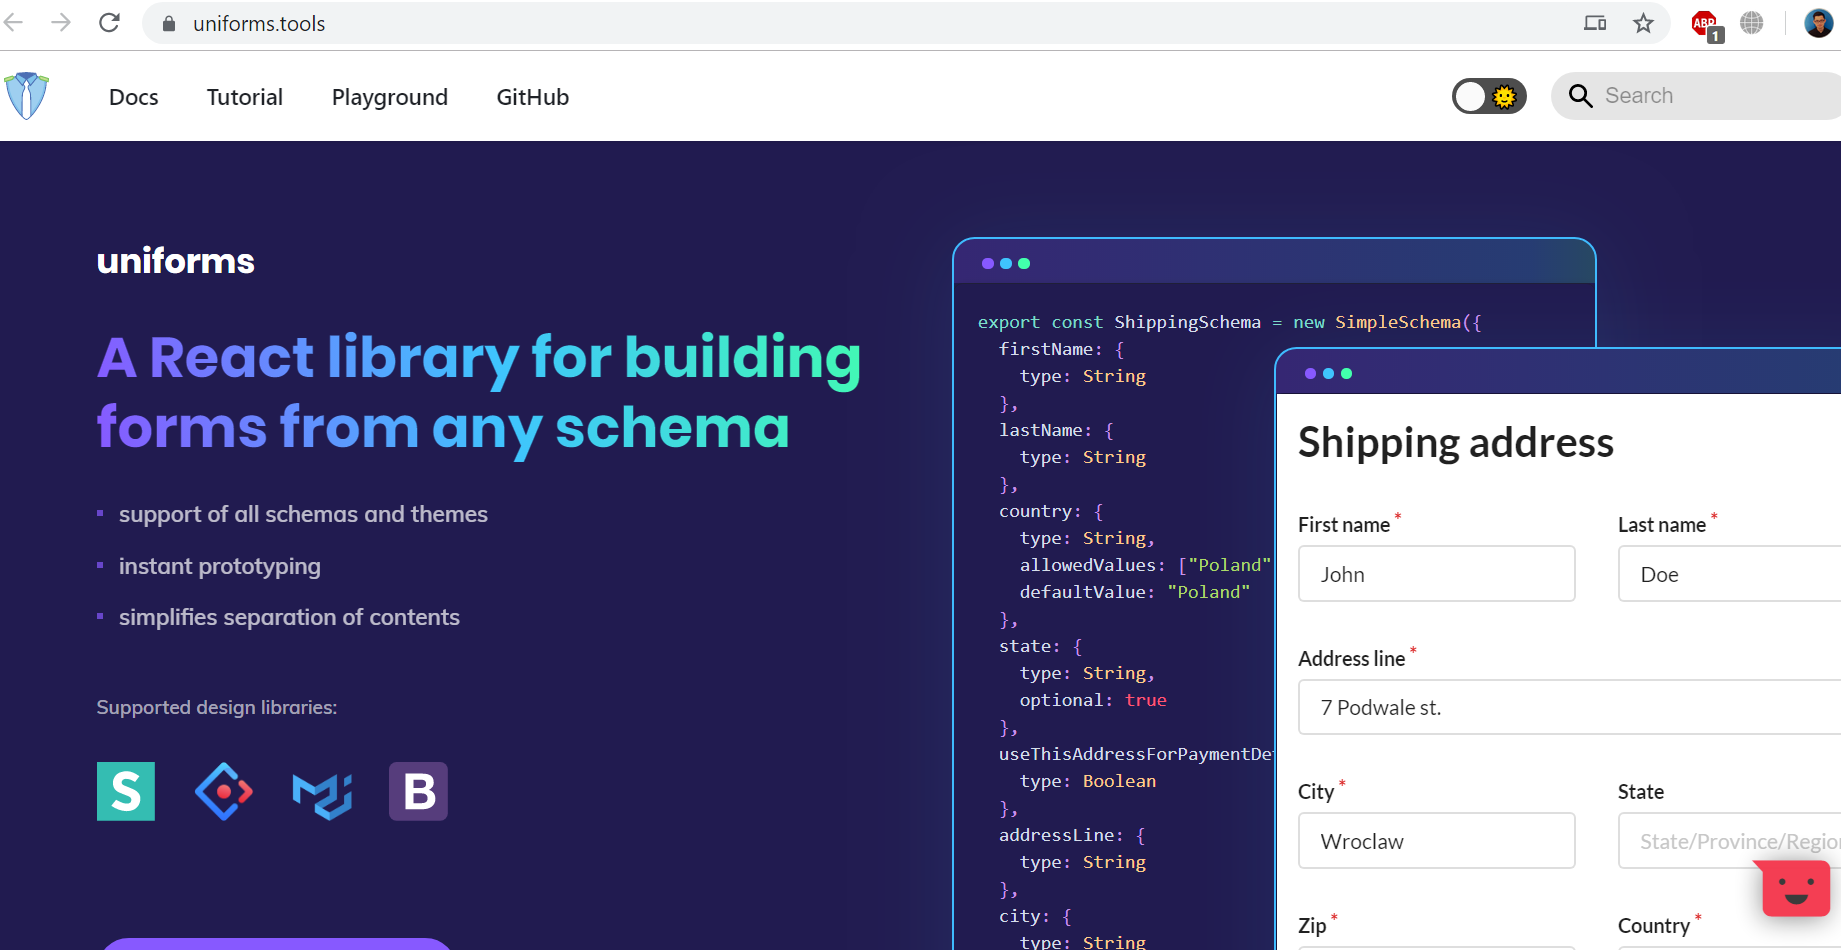Click the Last name field with Doe
1841x950 pixels.
coord(1729,574)
